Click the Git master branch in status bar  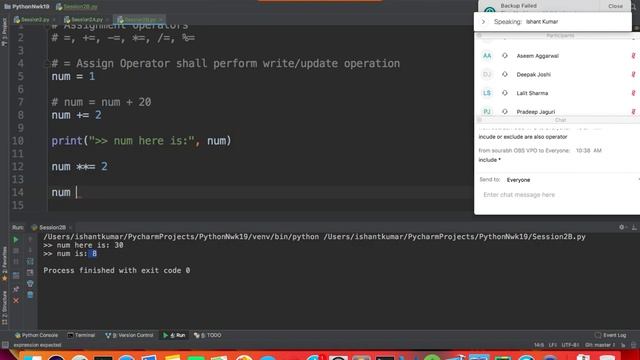click(x=600, y=345)
